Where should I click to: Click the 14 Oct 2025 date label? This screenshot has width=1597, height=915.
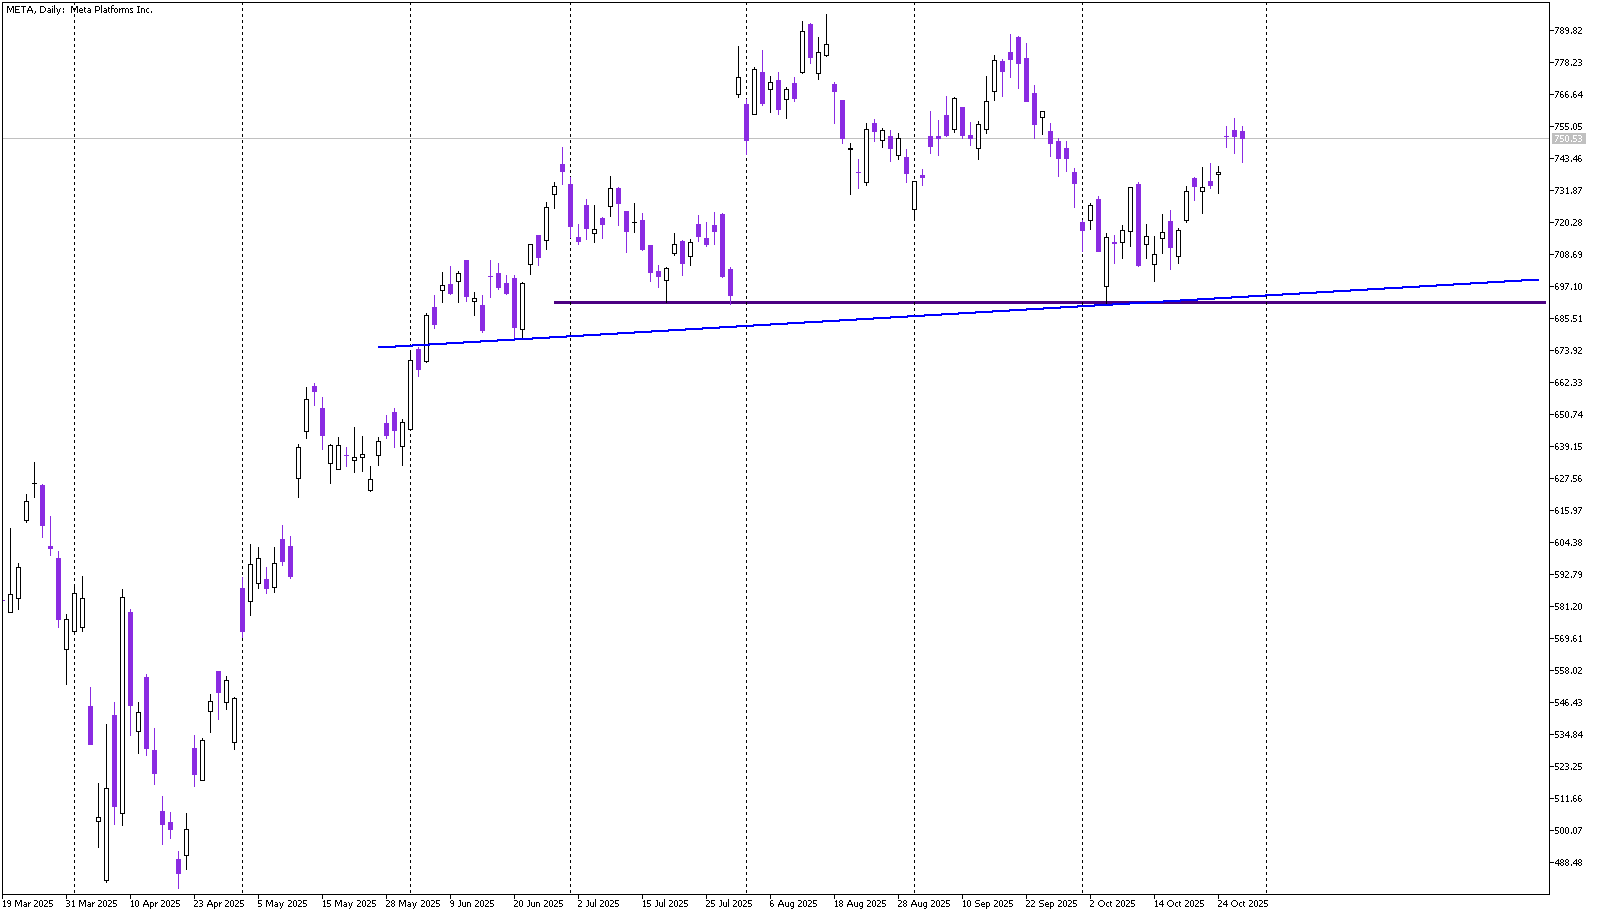1179,904
